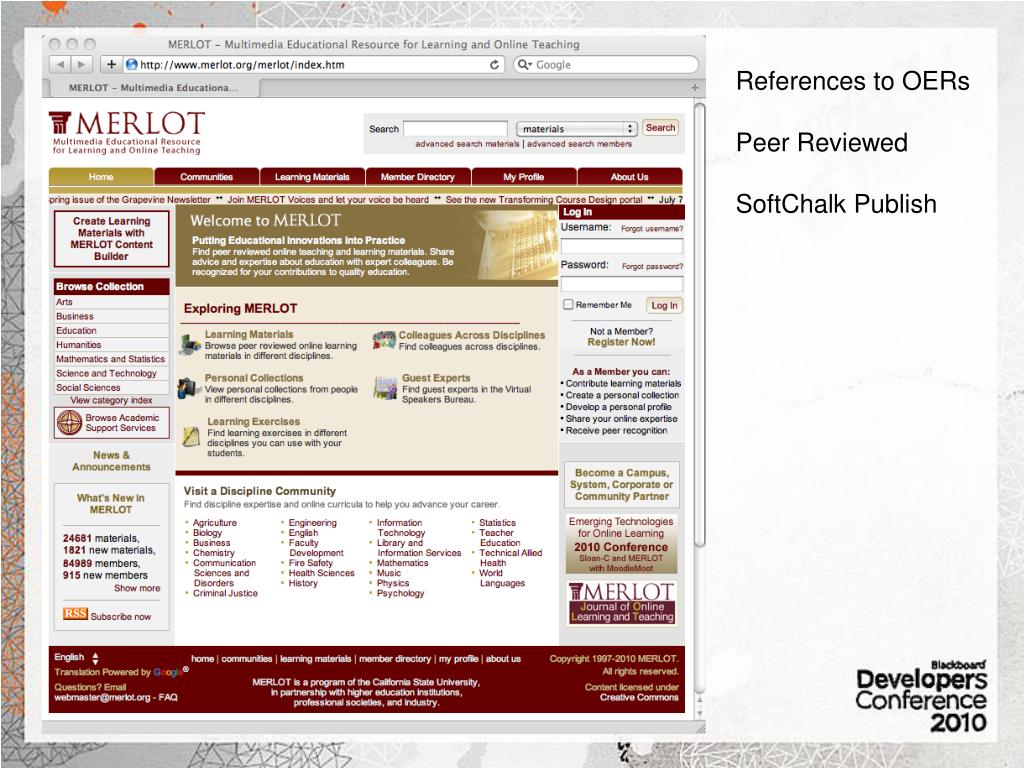This screenshot has width=1024, height=768.
Task: Open Create Learning Materials with Content Builder
Action: [112, 239]
